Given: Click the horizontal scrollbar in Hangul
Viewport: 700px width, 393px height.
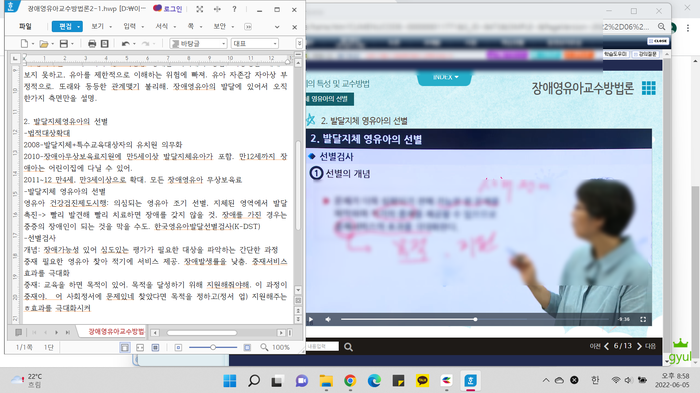Looking at the screenshot, I should point(202,333).
